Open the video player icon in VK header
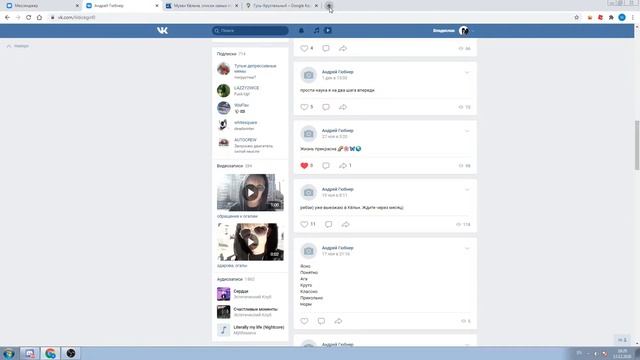640x360 pixels. tap(328, 31)
